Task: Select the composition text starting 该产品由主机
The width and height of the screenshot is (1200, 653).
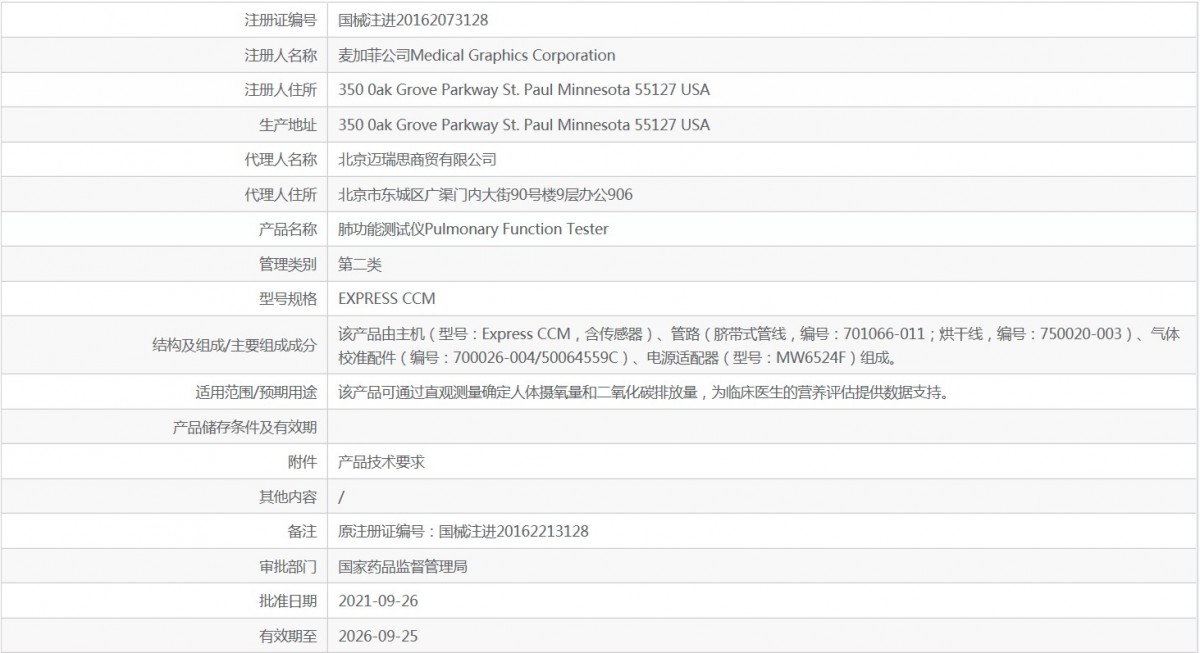Action: coord(759,345)
